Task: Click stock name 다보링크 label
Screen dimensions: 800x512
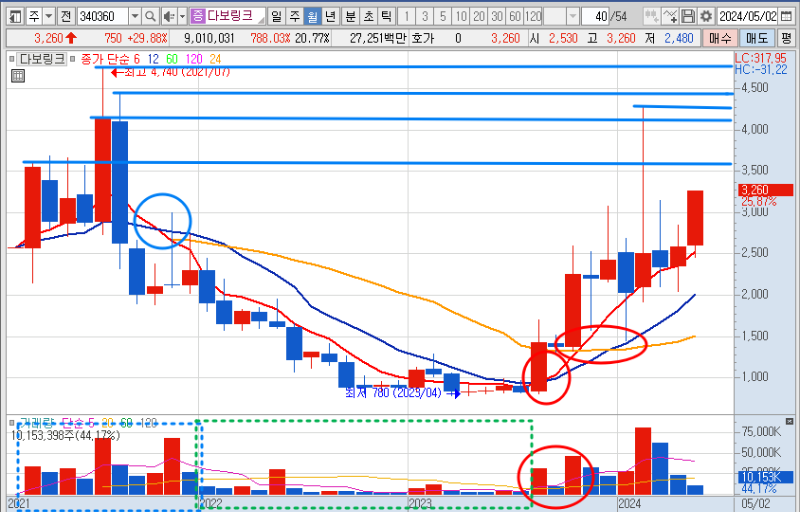Action: click(x=230, y=16)
